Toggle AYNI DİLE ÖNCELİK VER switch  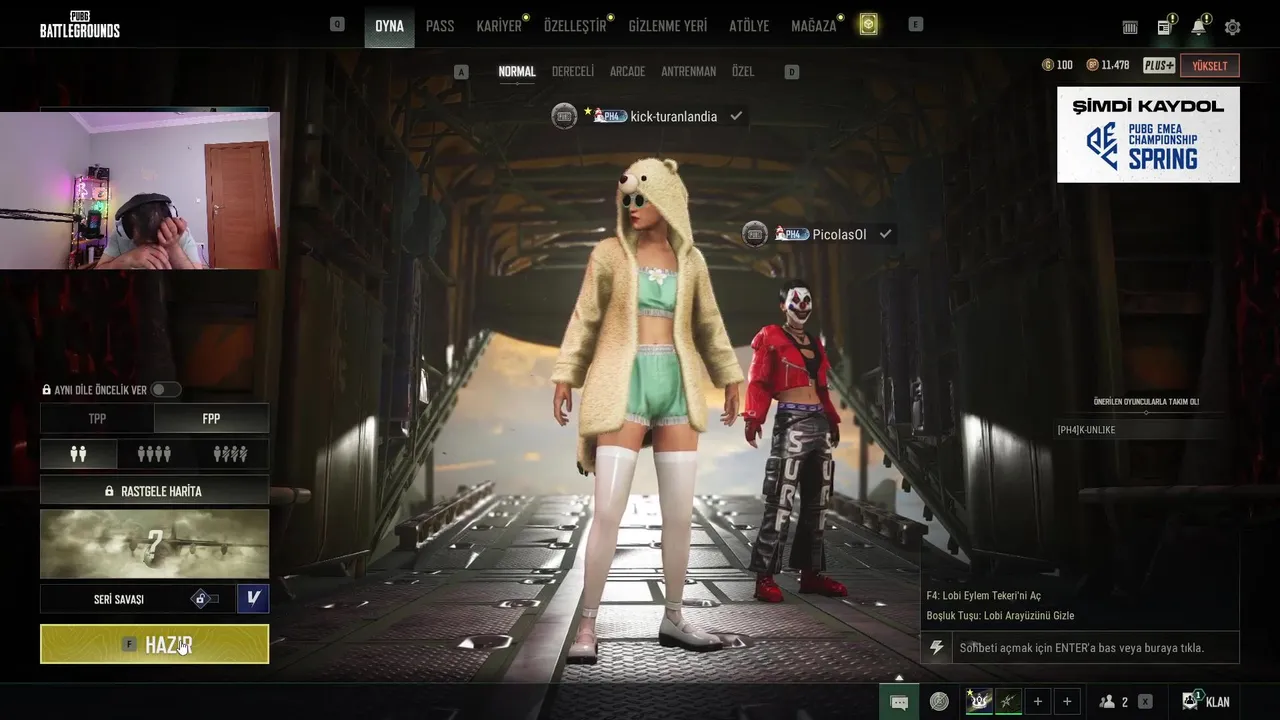(x=165, y=390)
